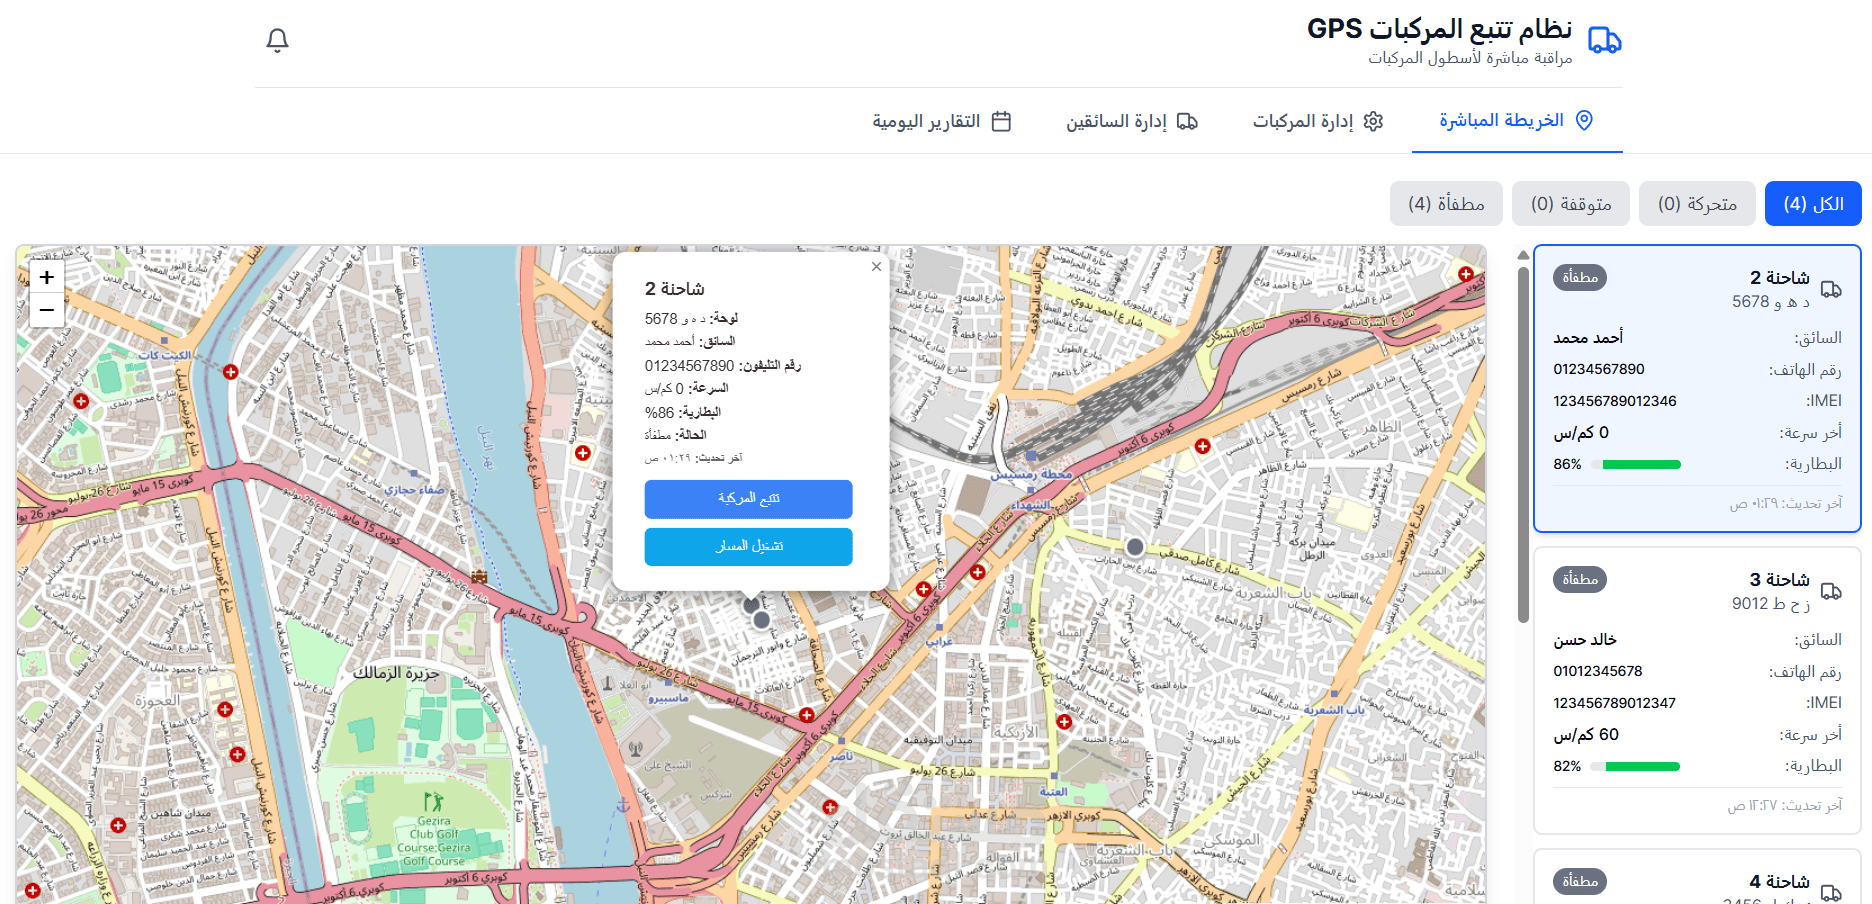Screen dimensions: 1872x904
Task: Click the notification bell icon
Action: click(x=278, y=40)
